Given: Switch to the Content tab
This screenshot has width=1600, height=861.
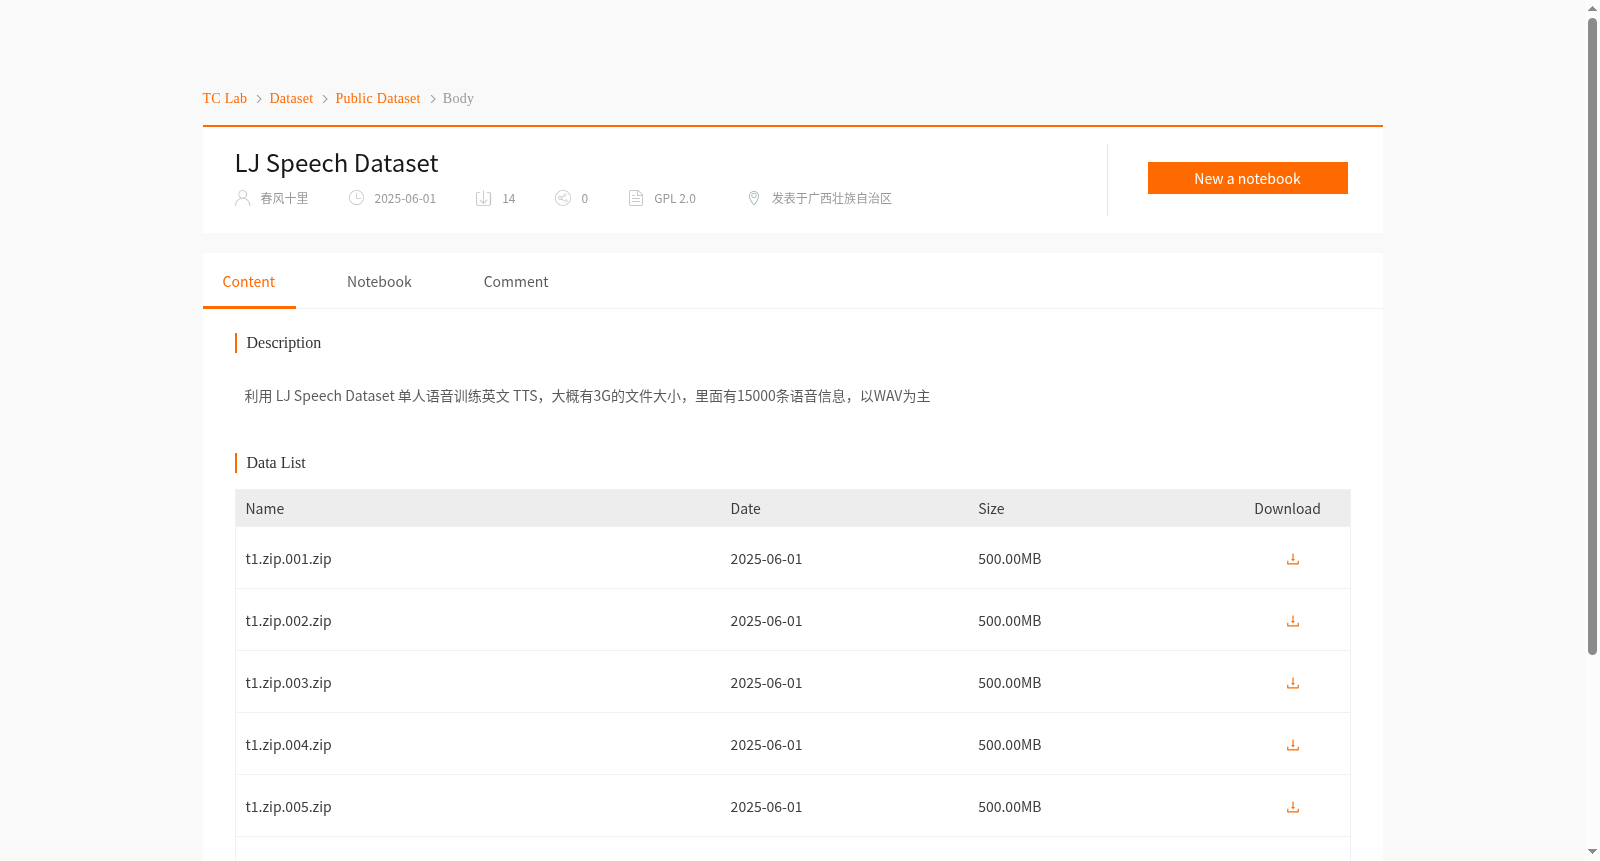Looking at the screenshot, I should pyautogui.click(x=249, y=282).
